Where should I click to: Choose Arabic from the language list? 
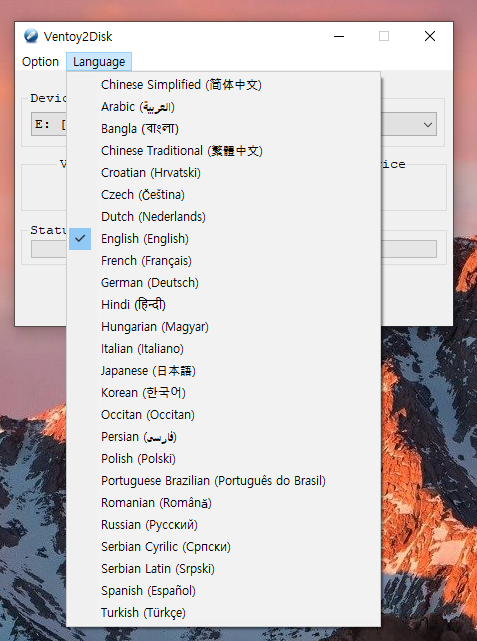point(224,107)
